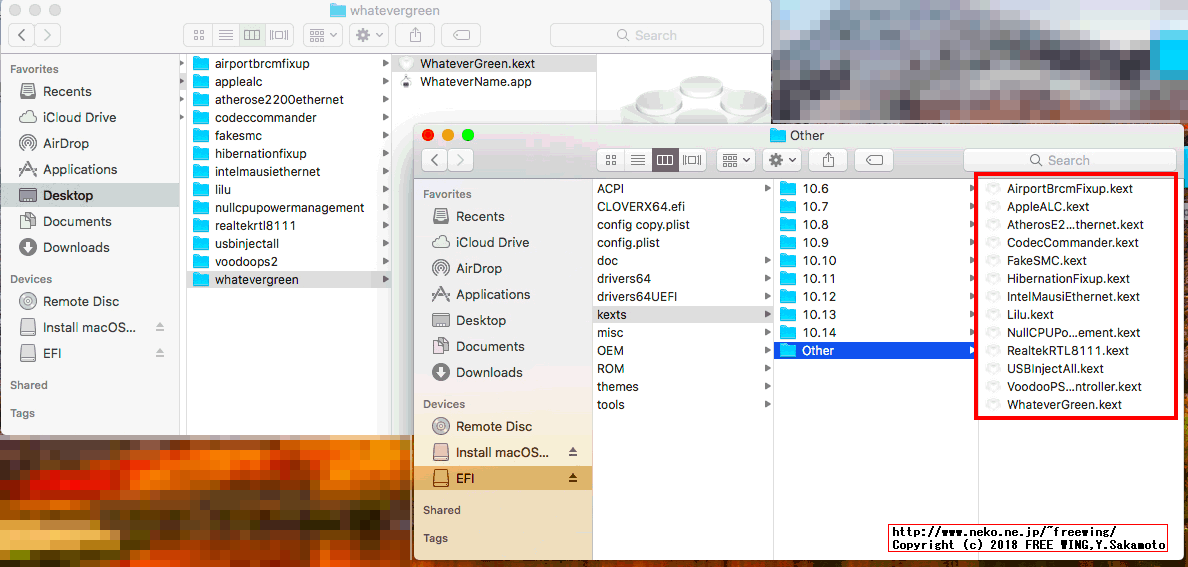1188x567 pixels.
Task: Switch whatevergreen window to list view
Action: pyautogui.click(x=225, y=35)
